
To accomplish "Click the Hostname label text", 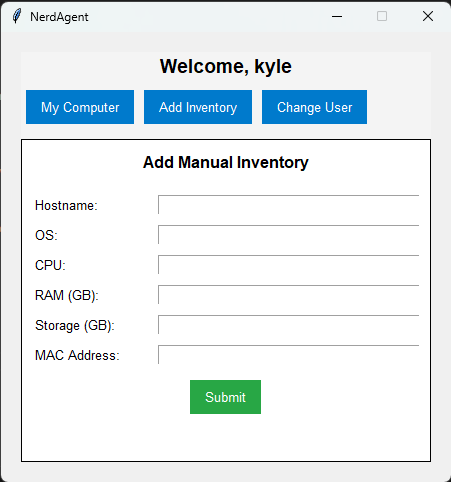I will point(66,205).
